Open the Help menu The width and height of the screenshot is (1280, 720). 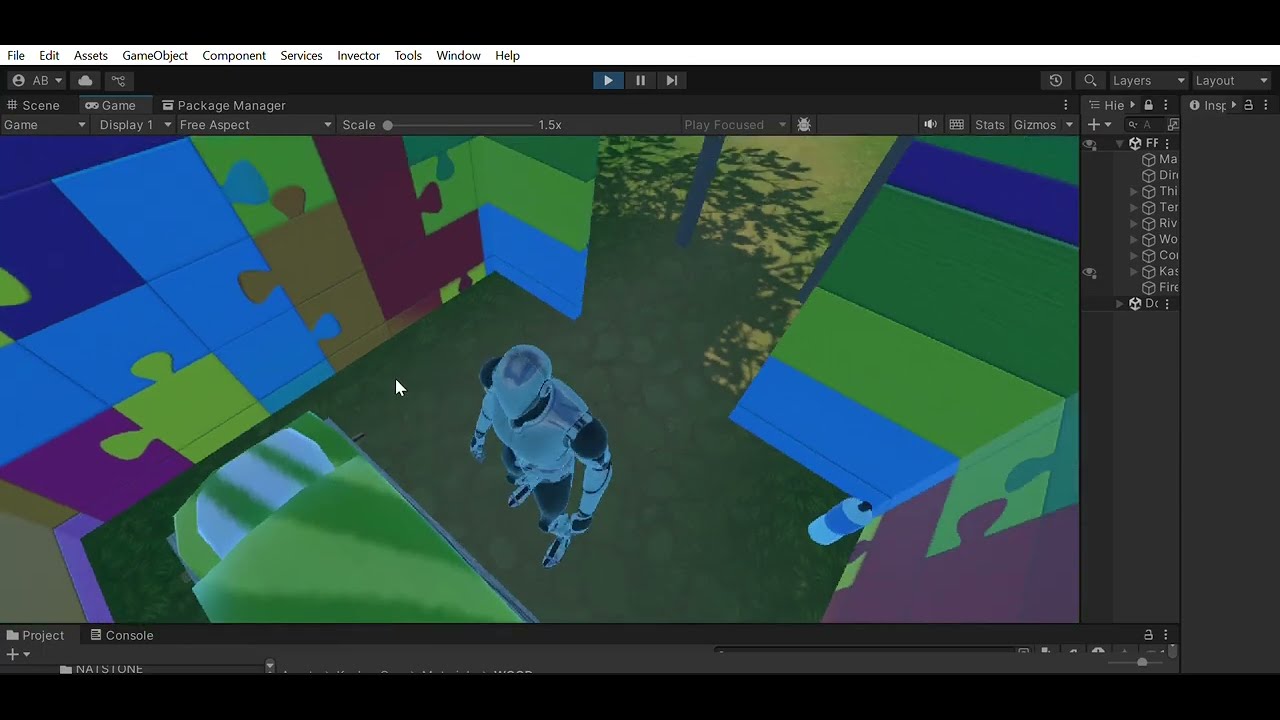click(507, 55)
